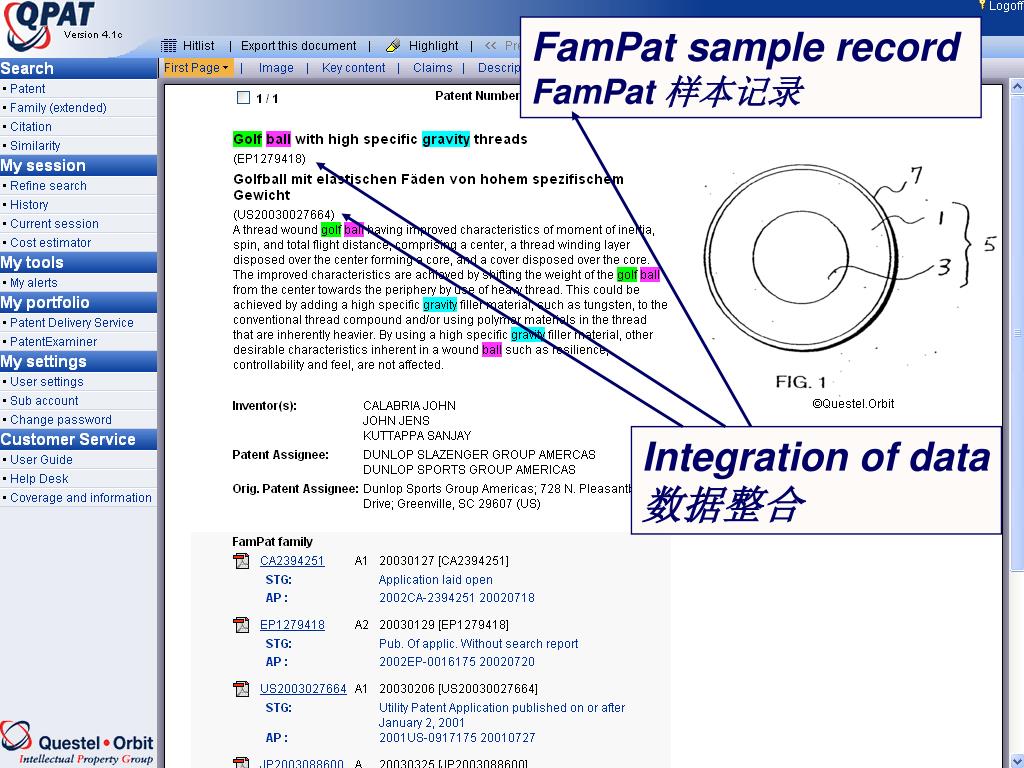Click Export this document
This screenshot has width=1024, height=768.
(x=298, y=46)
